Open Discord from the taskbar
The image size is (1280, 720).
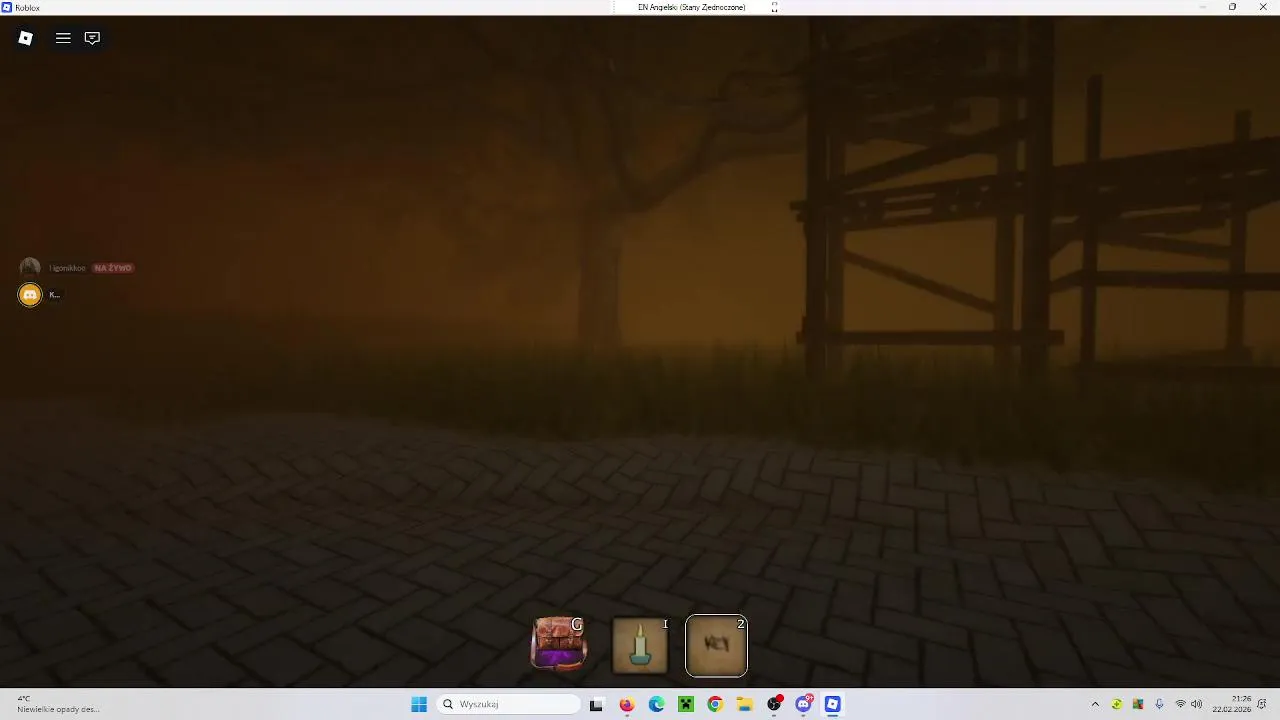point(803,704)
